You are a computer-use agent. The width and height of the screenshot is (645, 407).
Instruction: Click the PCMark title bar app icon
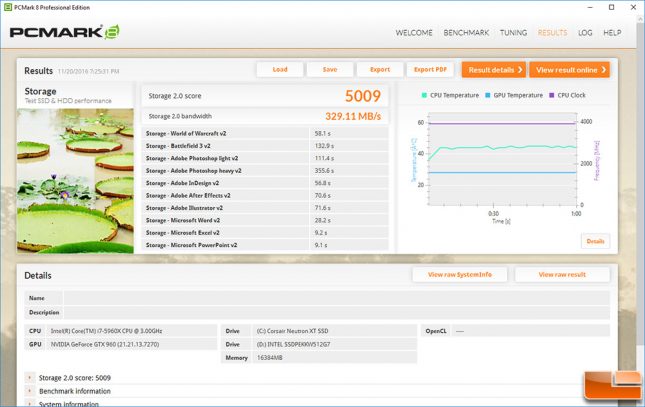point(7,7)
